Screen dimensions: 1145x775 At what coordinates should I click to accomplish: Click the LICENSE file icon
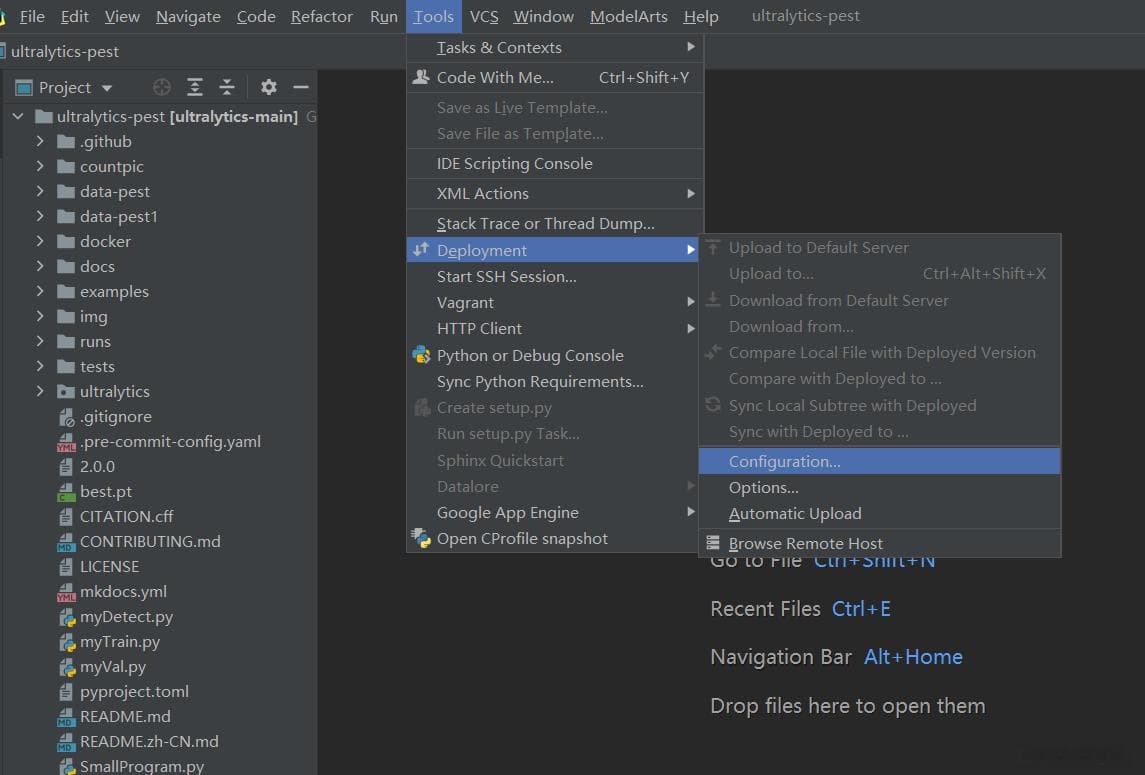(x=66, y=567)
